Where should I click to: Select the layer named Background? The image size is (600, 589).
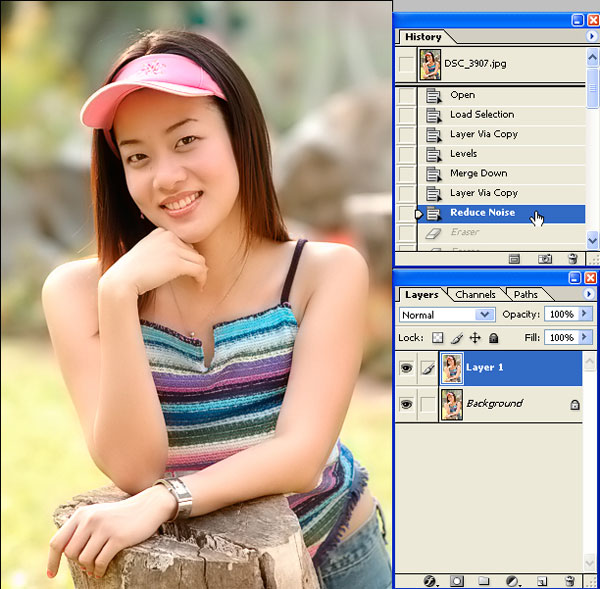[510, 405]
